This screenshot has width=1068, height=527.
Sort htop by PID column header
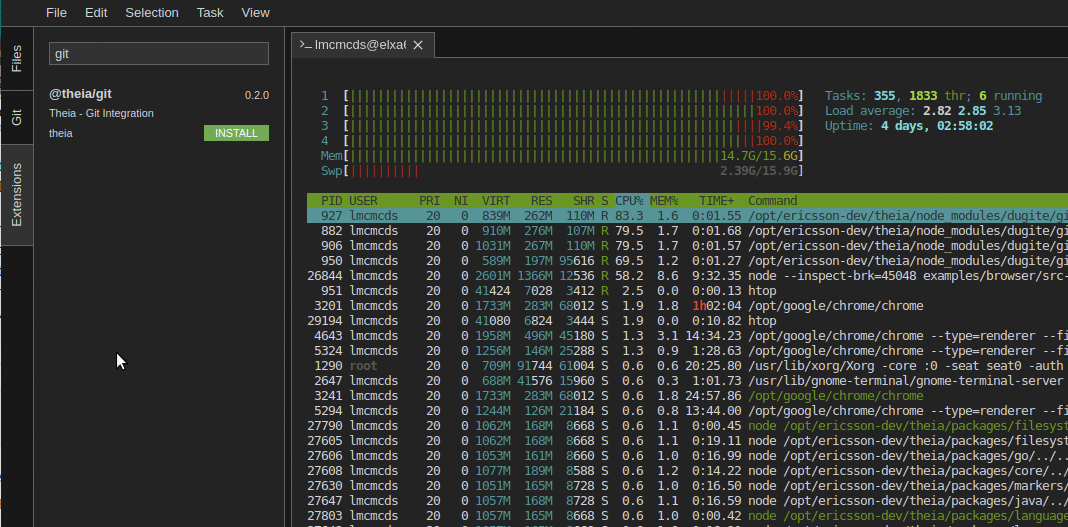332,201
